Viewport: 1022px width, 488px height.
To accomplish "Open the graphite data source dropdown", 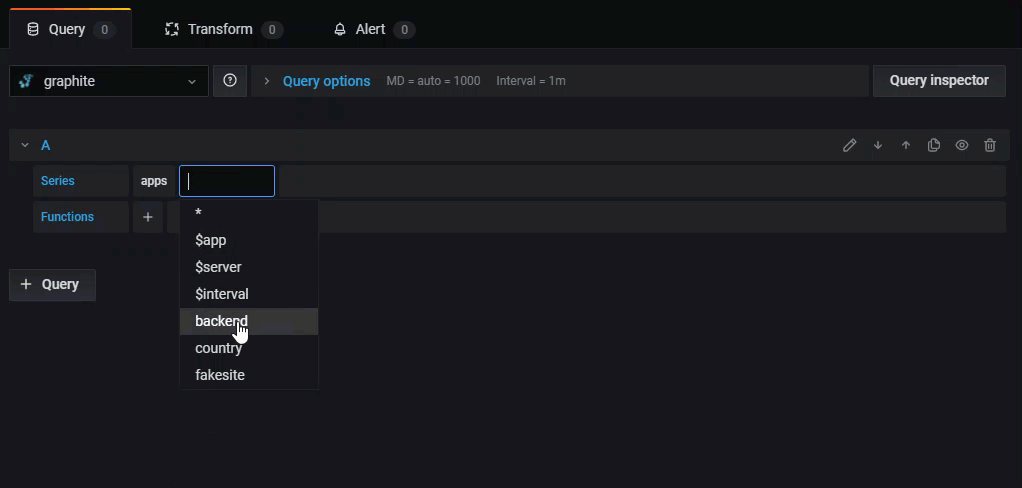I will coord(109,81).
